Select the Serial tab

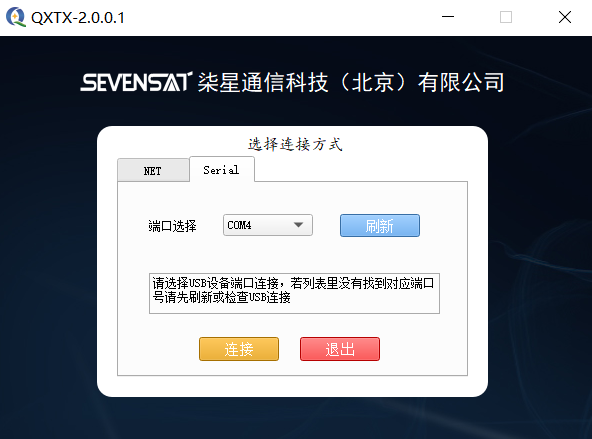(222, 169)
